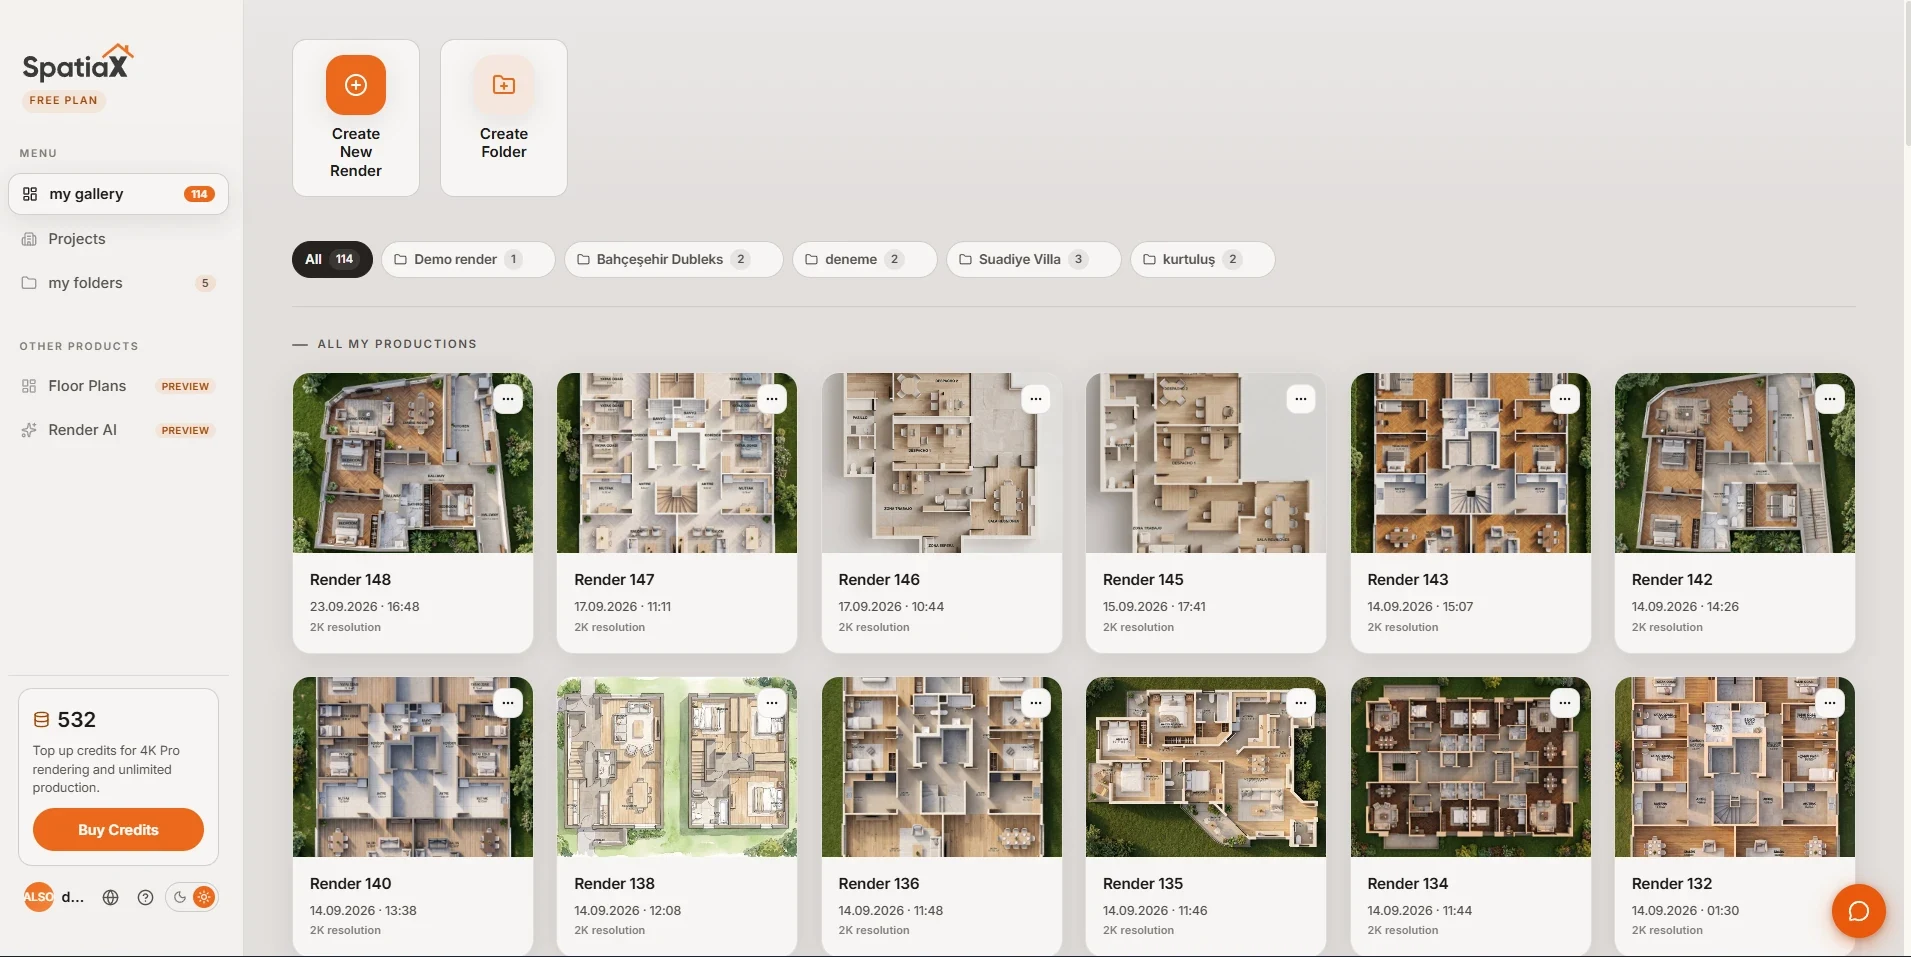
Task: Click the page vertical scrollbar
Action: [1906, 75]
